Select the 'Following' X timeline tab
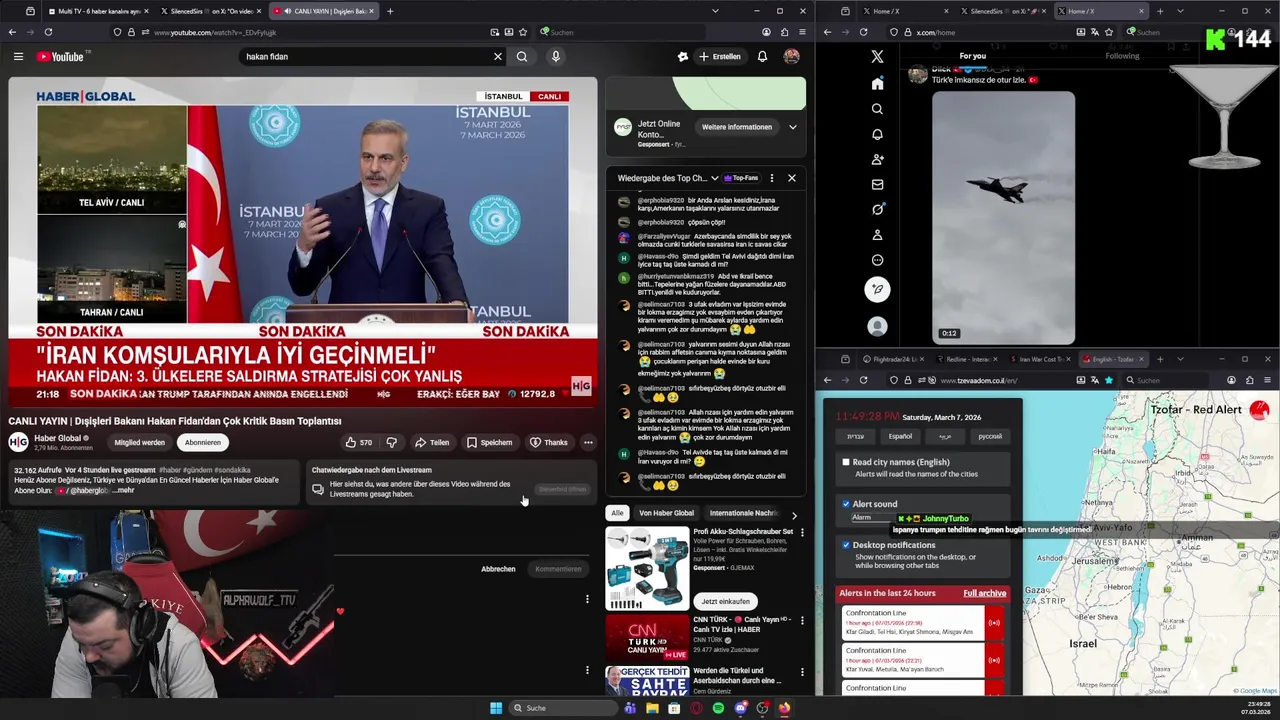1280x720 pixels. tap(1122, 56)
